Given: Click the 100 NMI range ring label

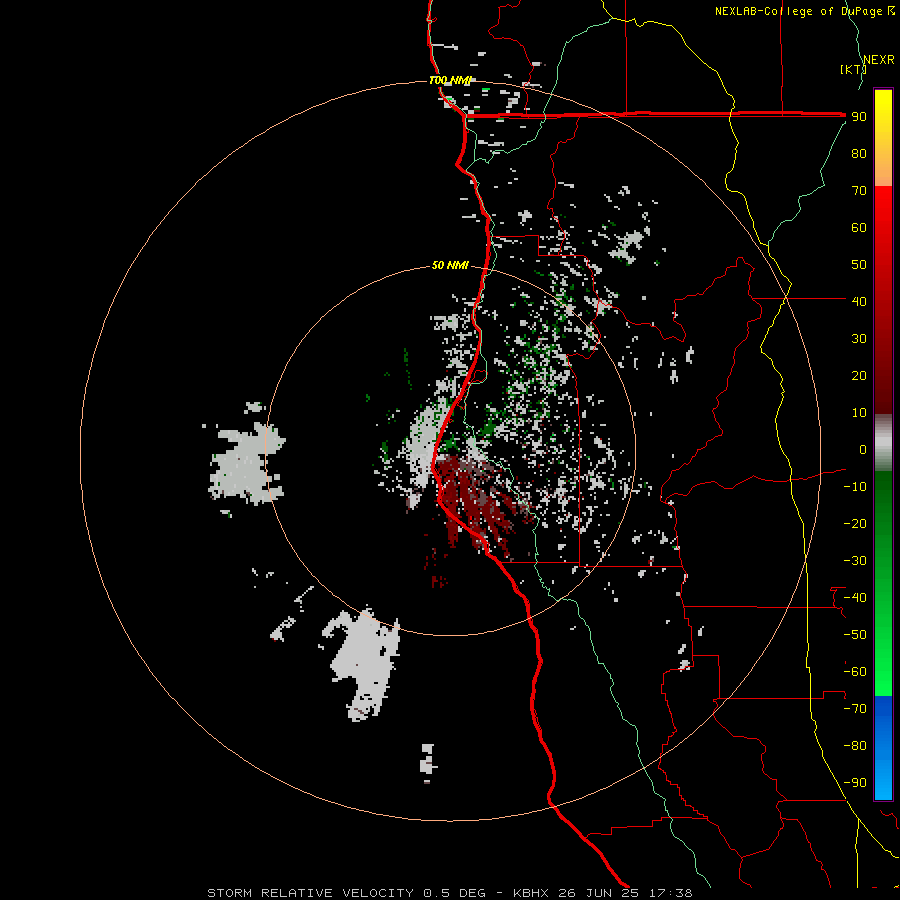Looking at the screenshot, I should tap(450, 80).
